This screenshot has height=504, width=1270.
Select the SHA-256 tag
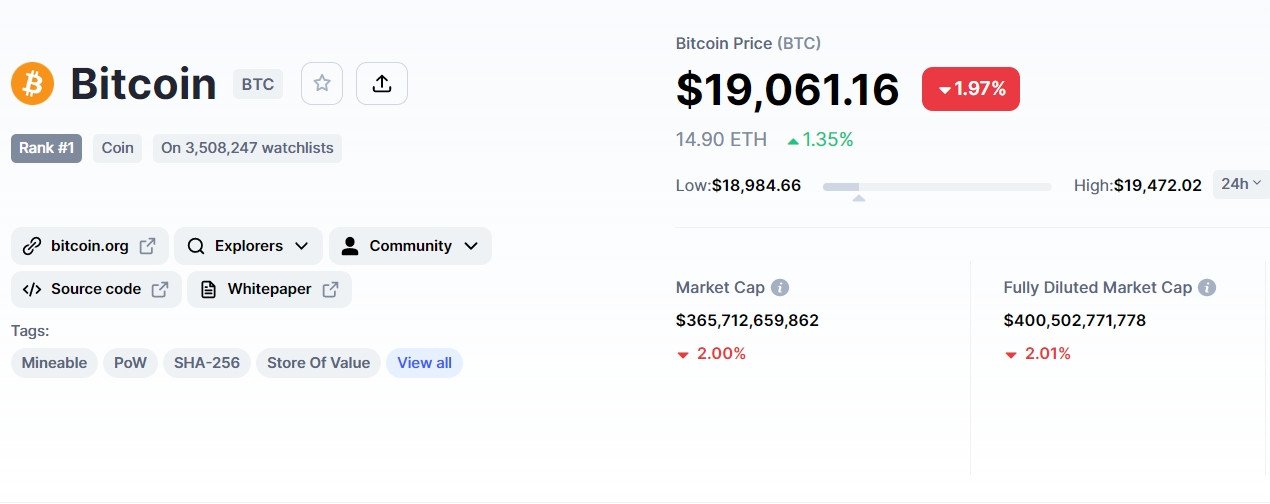coord(207,363)
